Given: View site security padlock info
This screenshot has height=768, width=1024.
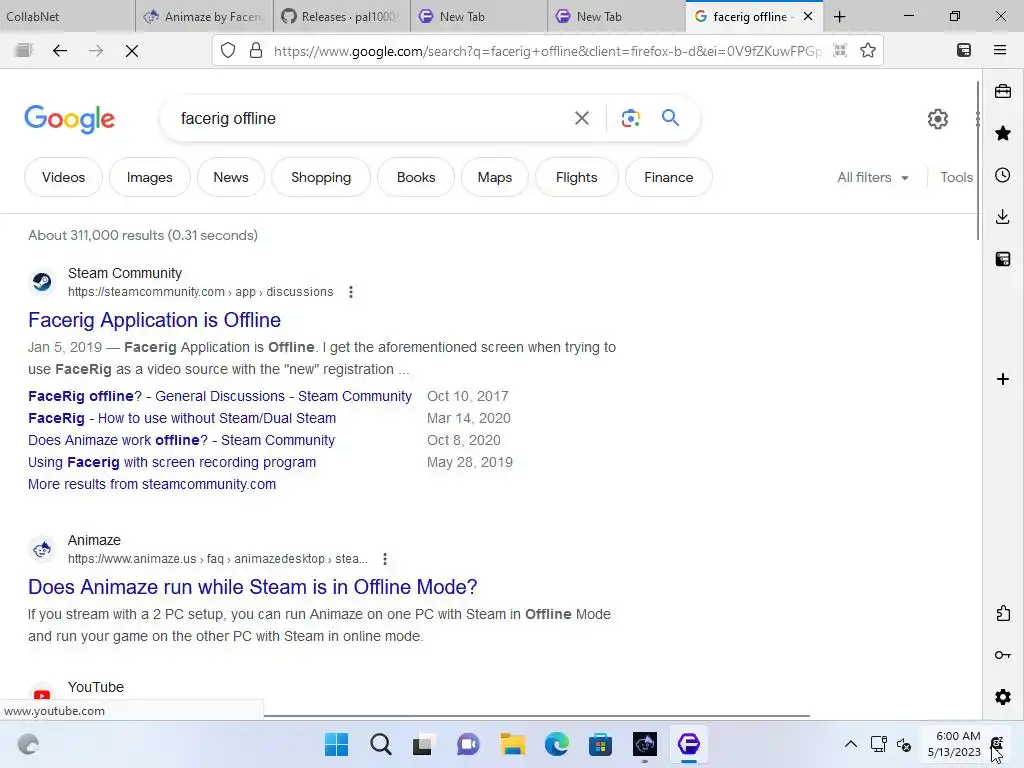Looking at the screenshot, I should [x=256, y=50].
